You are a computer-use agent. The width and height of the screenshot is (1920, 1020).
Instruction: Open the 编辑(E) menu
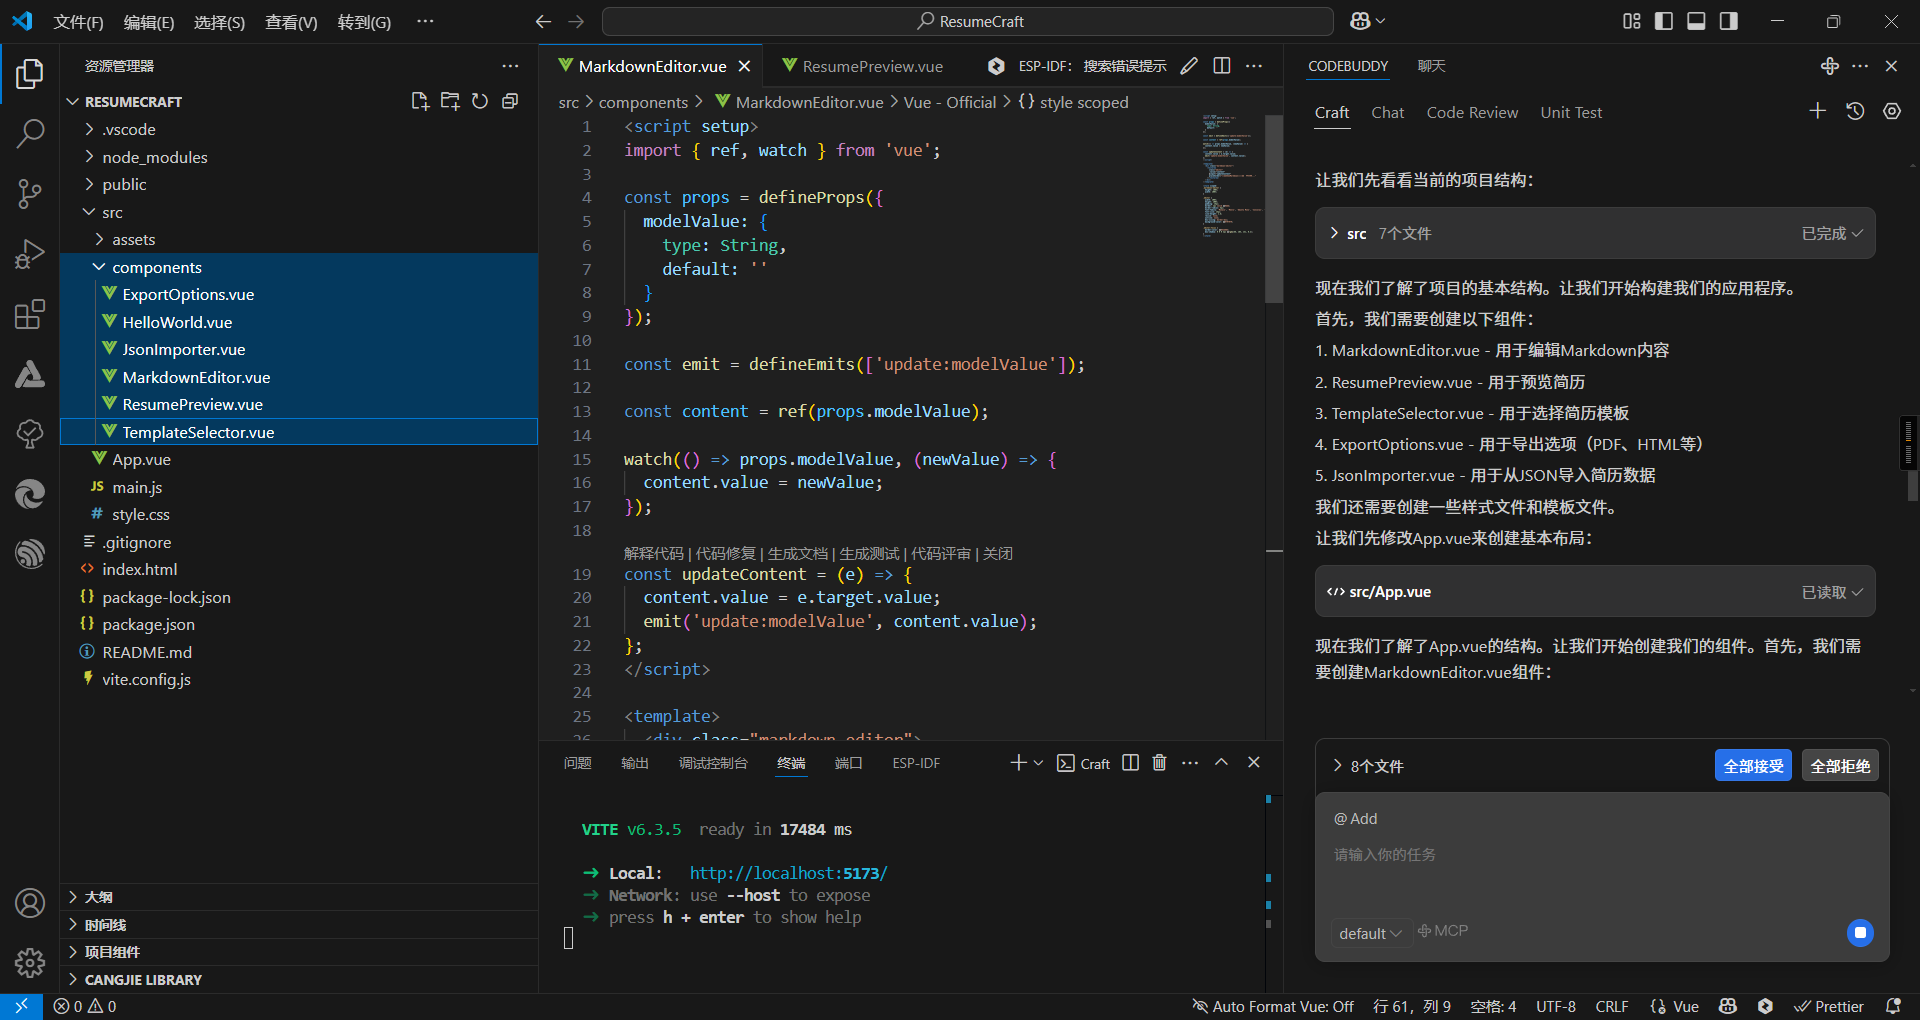coord(148,22)
